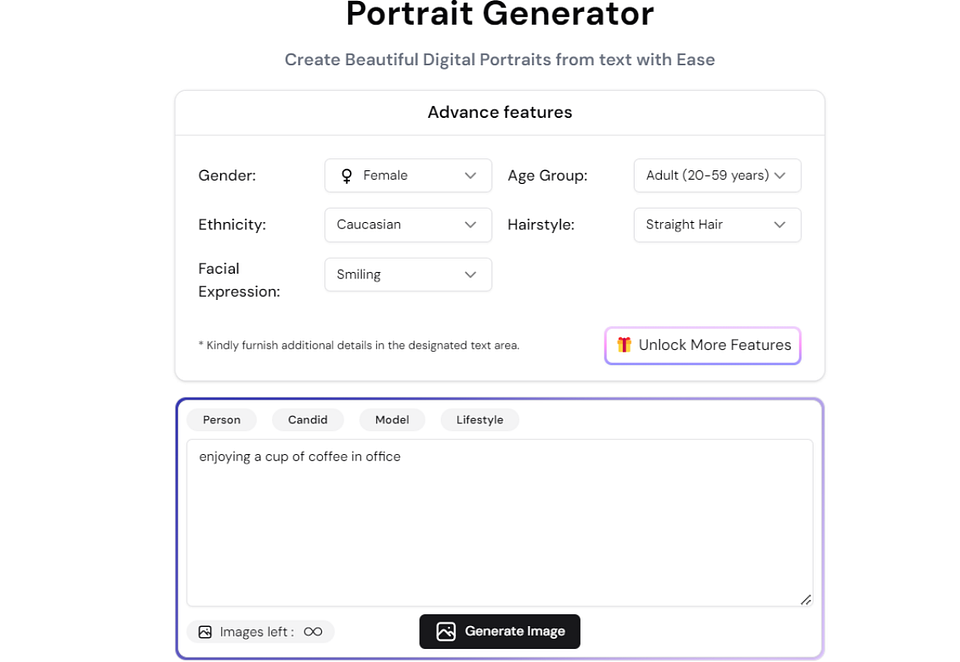Select the Lifestyle prompt tag
Screen dimensions: 960x662
click(480, 419)
